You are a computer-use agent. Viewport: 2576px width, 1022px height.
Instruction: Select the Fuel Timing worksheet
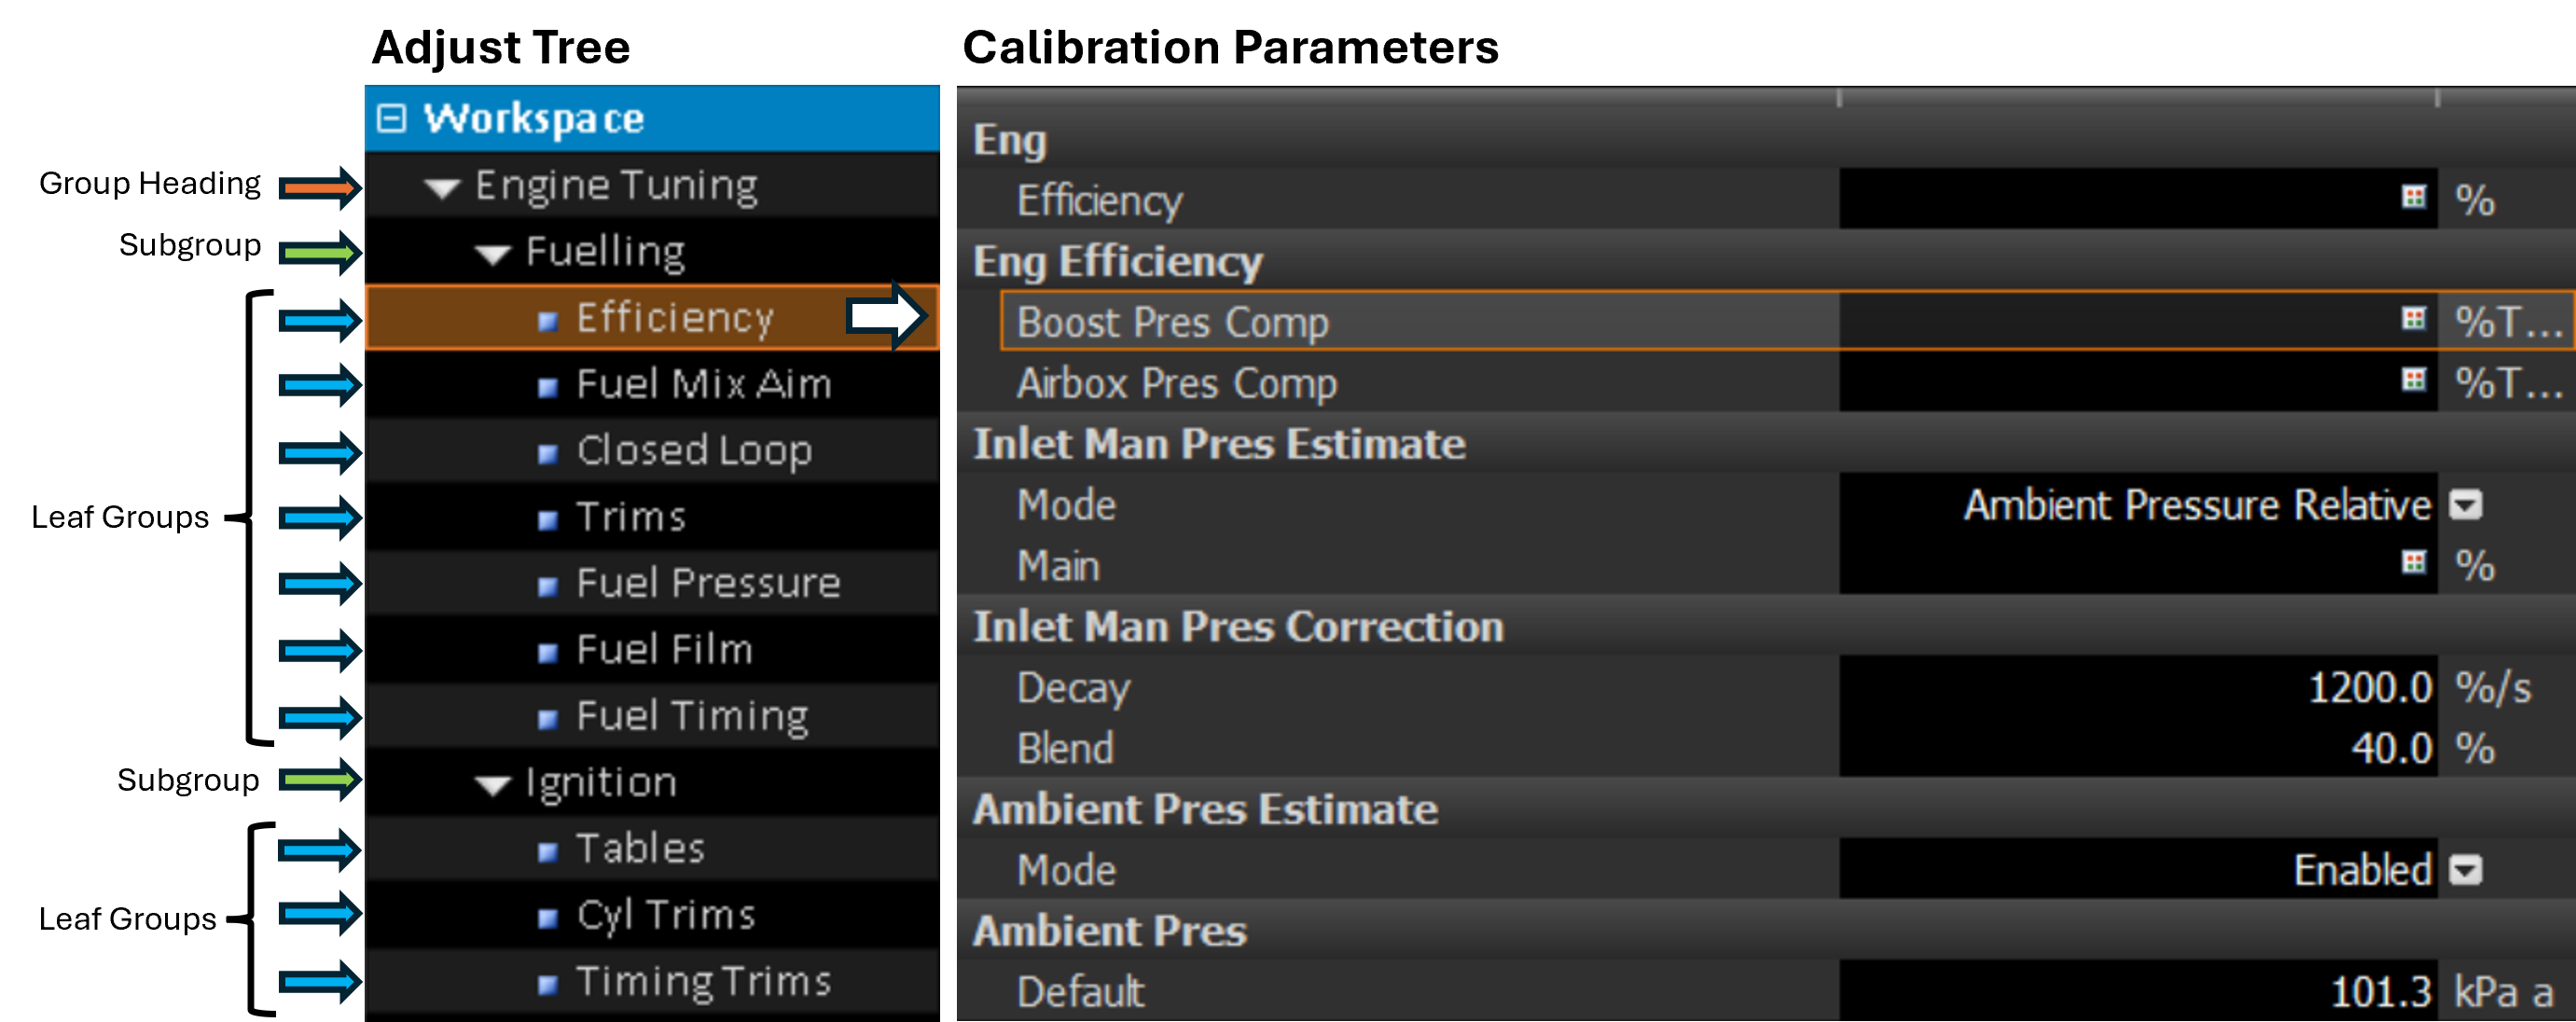[x=692, y=716]
